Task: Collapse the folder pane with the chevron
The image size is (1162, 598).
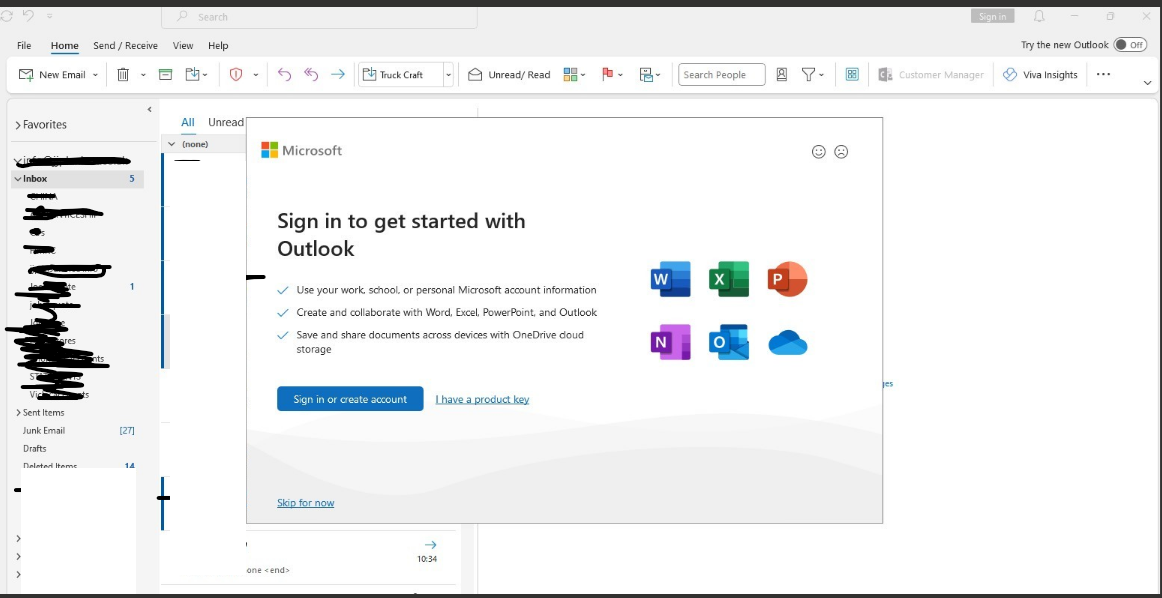Action: click(x=149, y=110)
